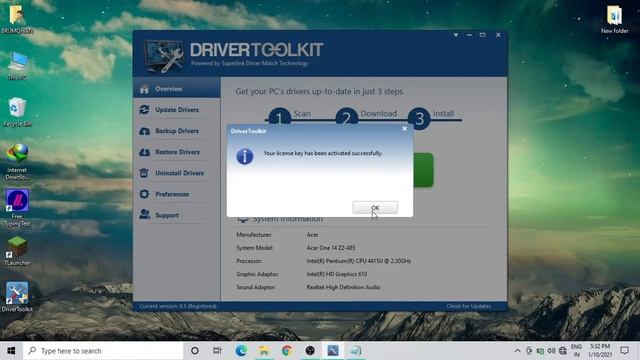Click the current version status text
Viewport: 640px width, 360px height.
(x=178, y=306)
